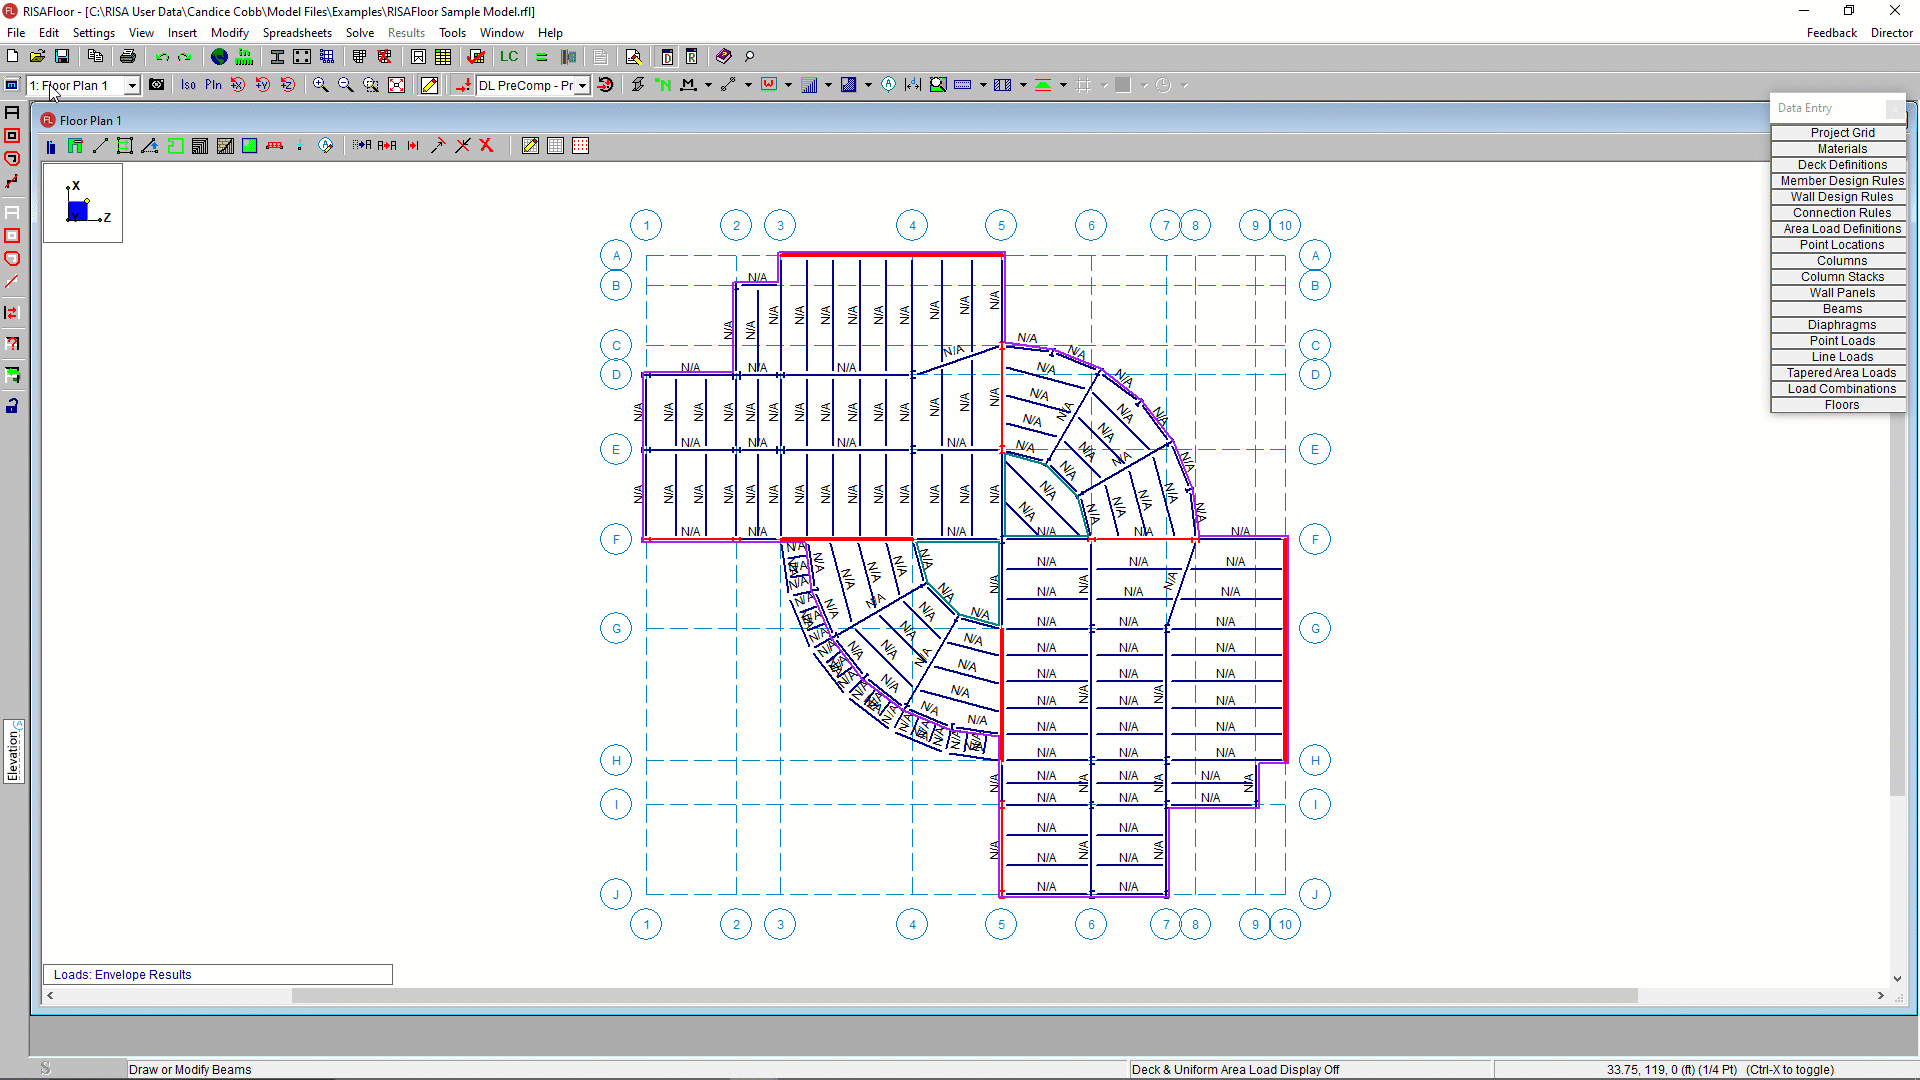The width and height of the screenshot is (1920, 1080).
Task: Open the Floor Plan 1 dropdown
Action: [131, 86]
